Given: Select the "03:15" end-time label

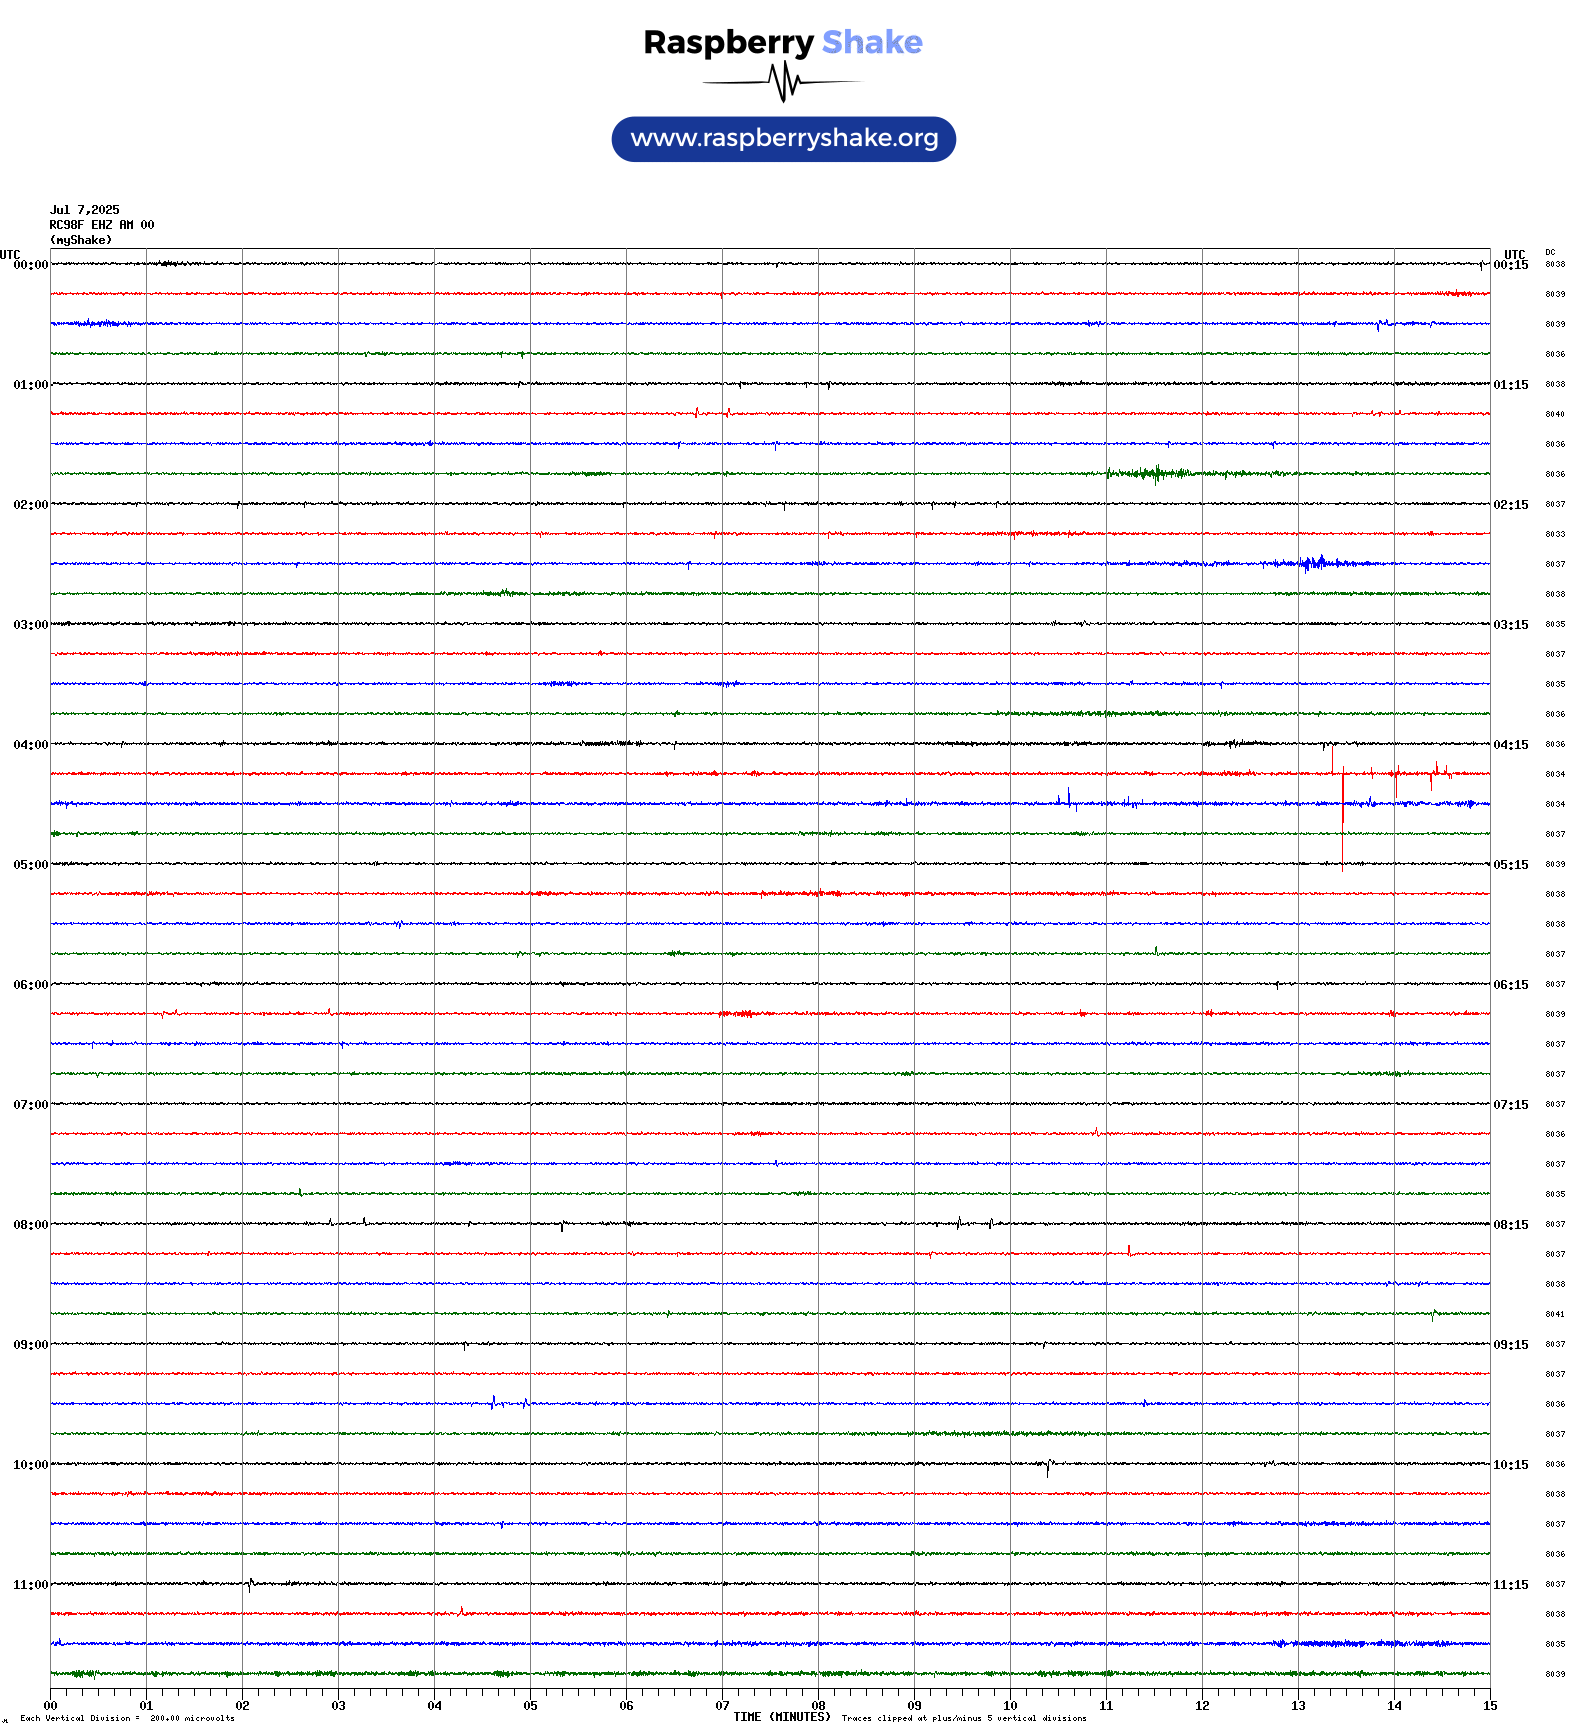Looking at the screenshot, I should (x=1511, y=625).
